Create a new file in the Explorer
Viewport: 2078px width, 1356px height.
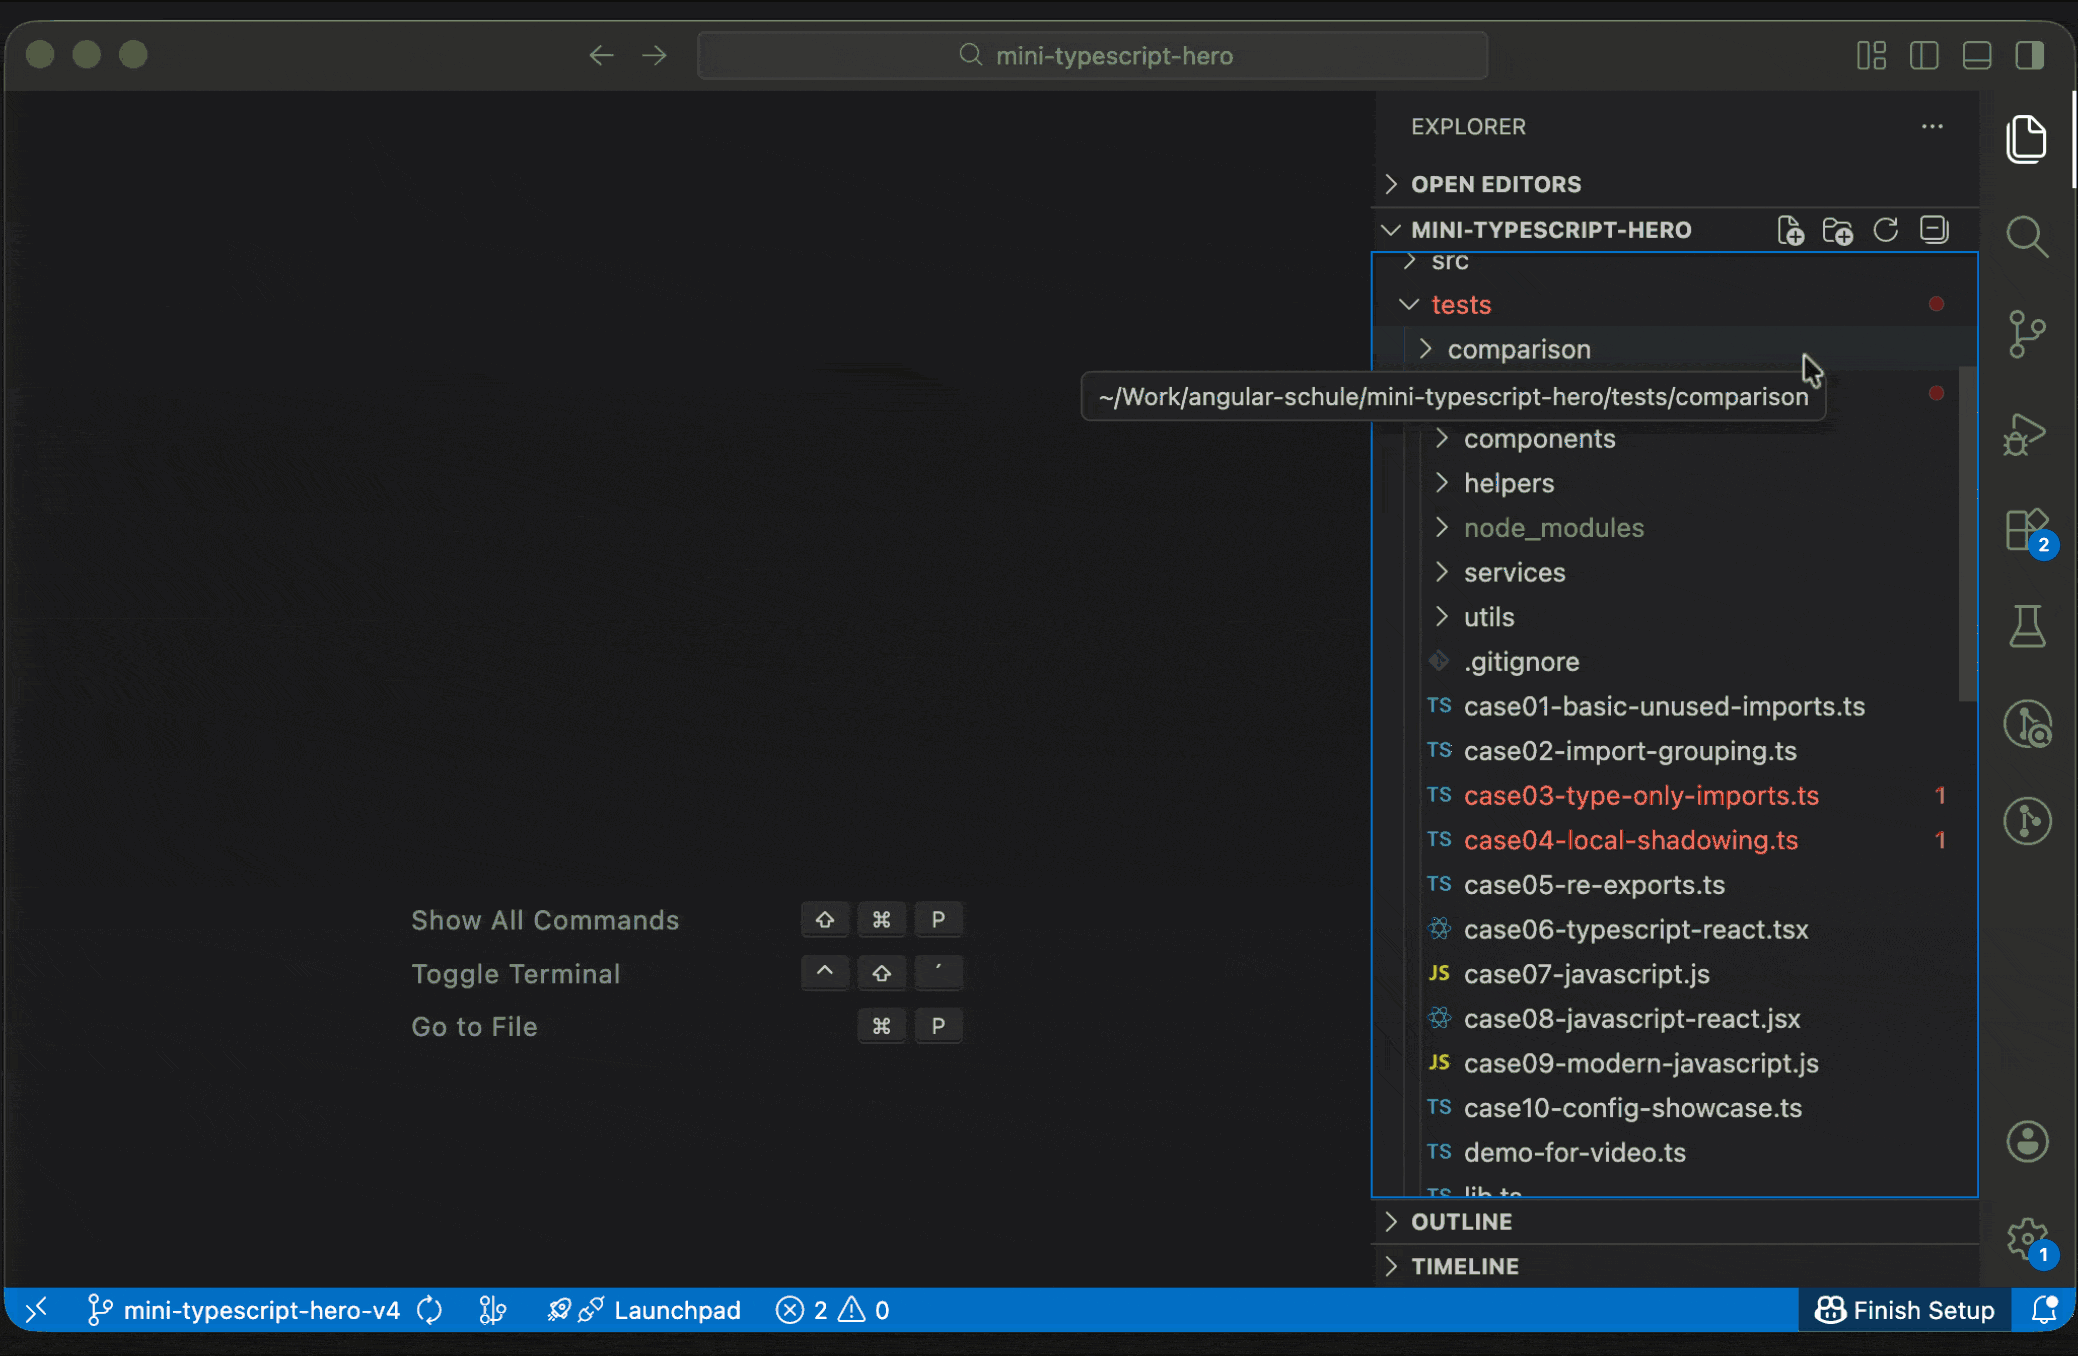coord(1791,230)
